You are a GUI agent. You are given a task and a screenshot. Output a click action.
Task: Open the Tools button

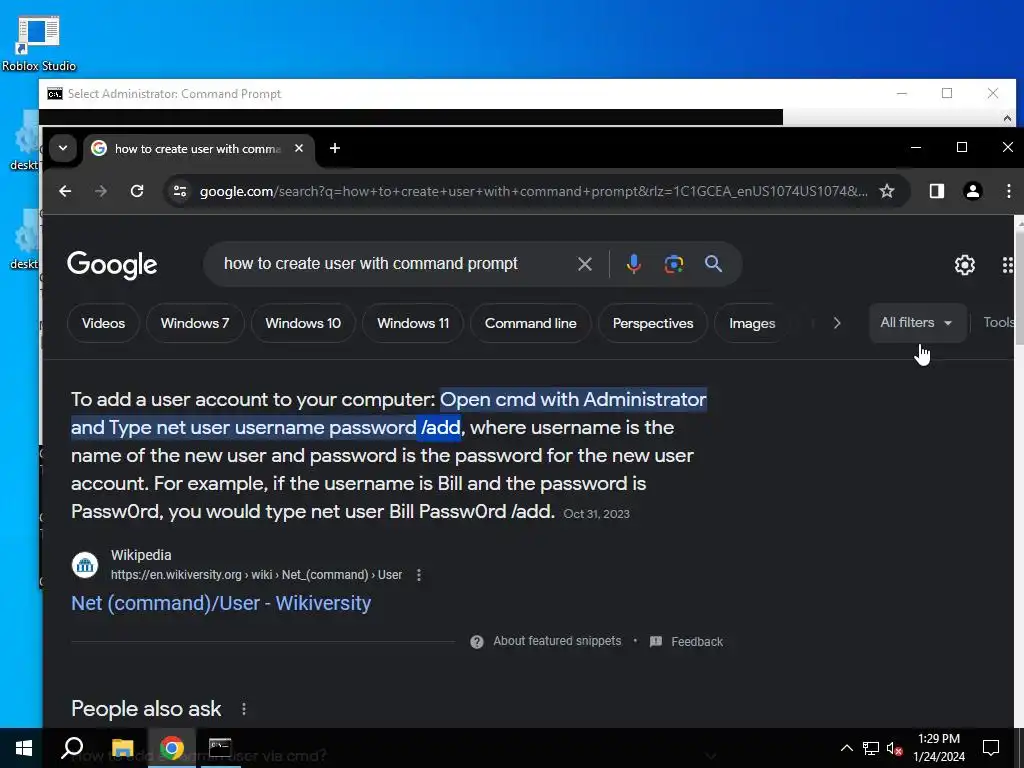tap(999, 323)
